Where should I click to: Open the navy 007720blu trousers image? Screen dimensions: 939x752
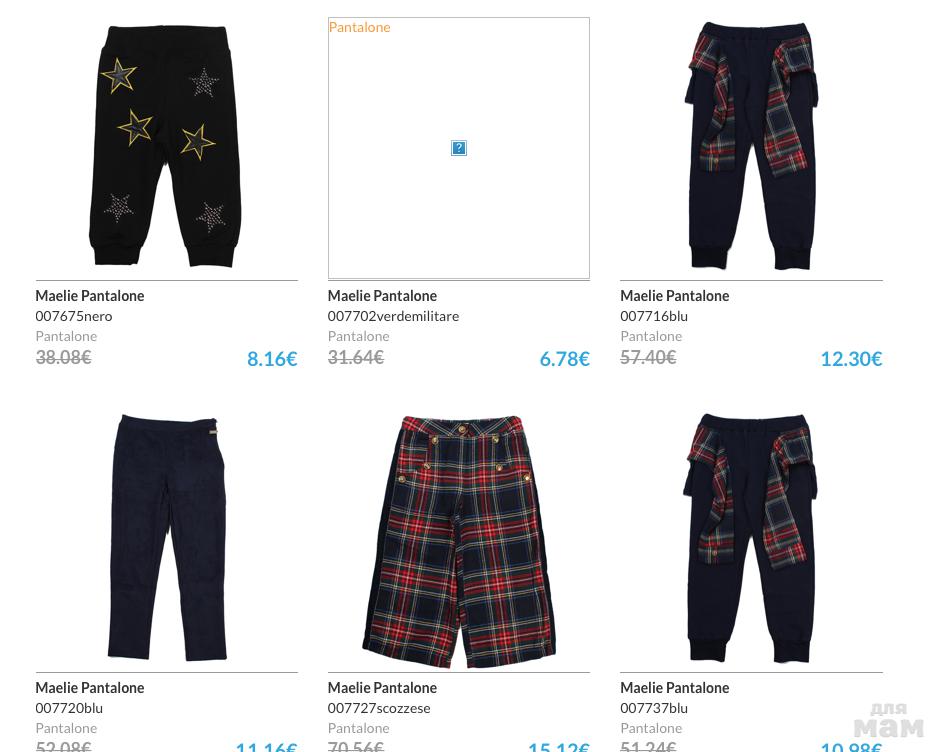coord(166,538)
